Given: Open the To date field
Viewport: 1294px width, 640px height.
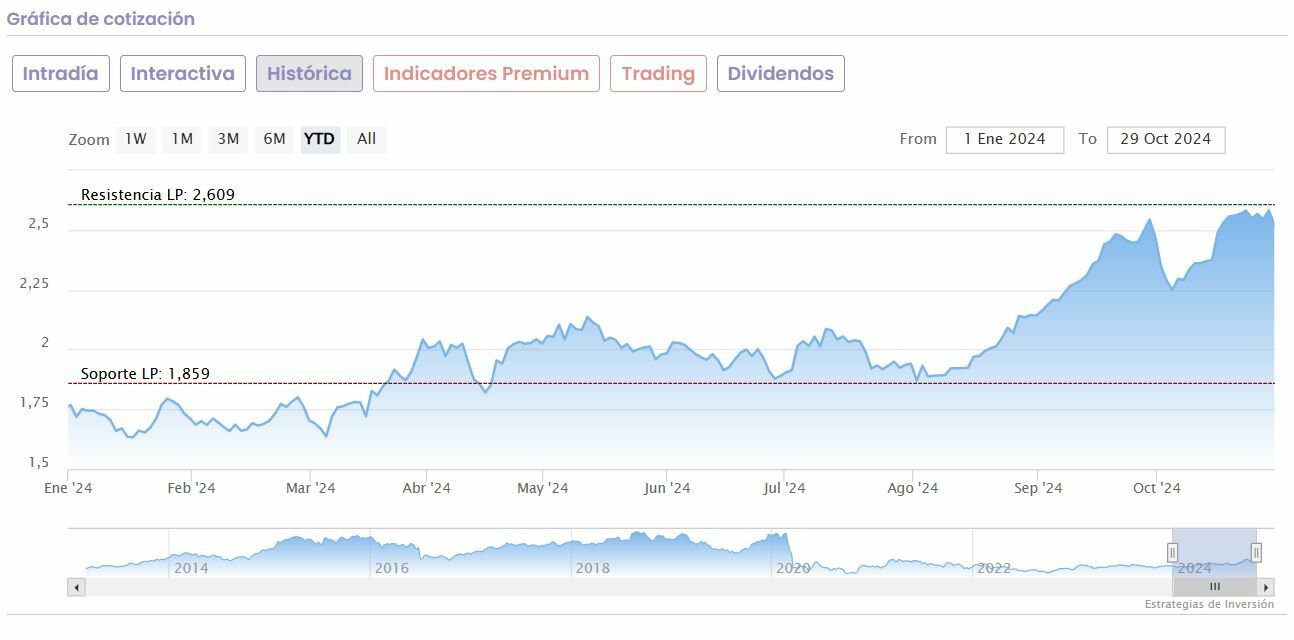Looking at the screenshot, I should click(x=1165, y=139).
